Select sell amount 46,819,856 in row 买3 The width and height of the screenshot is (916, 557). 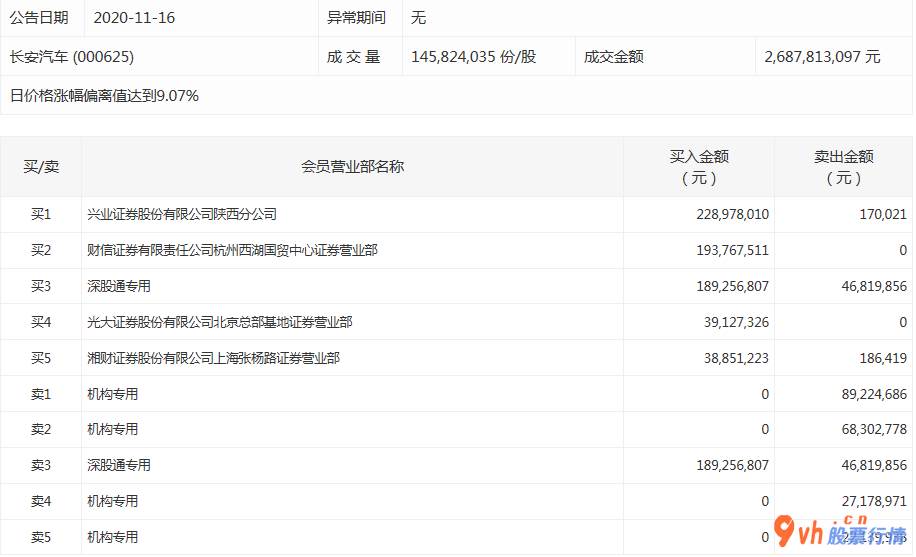(874, 286)
